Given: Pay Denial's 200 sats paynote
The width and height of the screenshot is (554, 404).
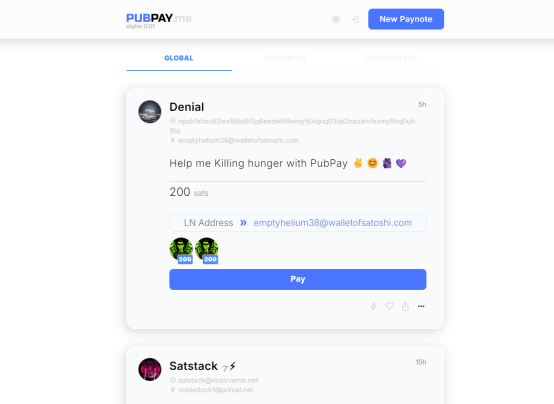Looking at the screenshot, I should coord(297,279).
